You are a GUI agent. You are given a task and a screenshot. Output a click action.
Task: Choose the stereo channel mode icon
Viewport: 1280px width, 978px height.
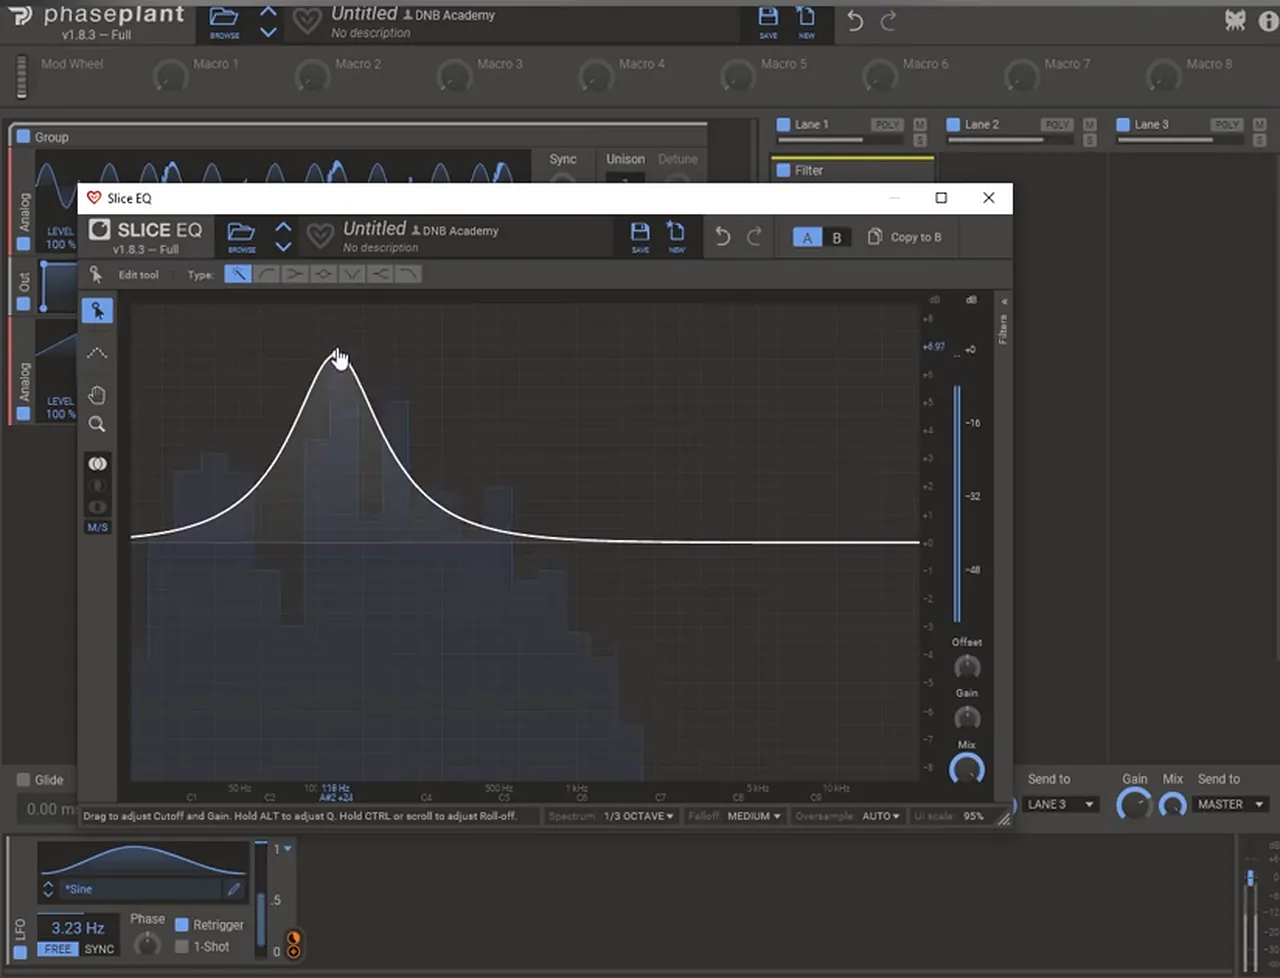[x=97, y=464]
